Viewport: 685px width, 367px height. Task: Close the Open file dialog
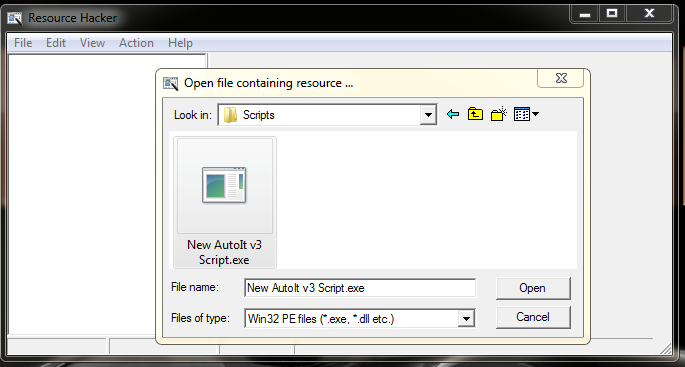(x=561, y=78)
